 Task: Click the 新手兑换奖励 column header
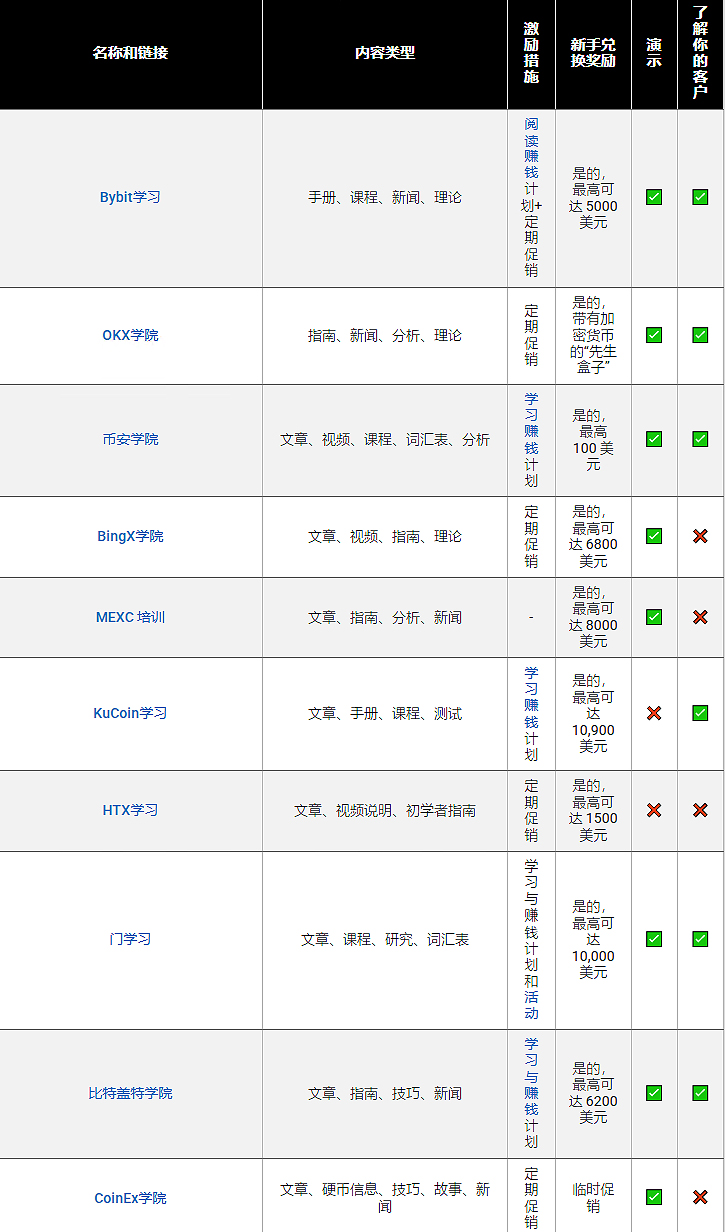coord(593,53)
